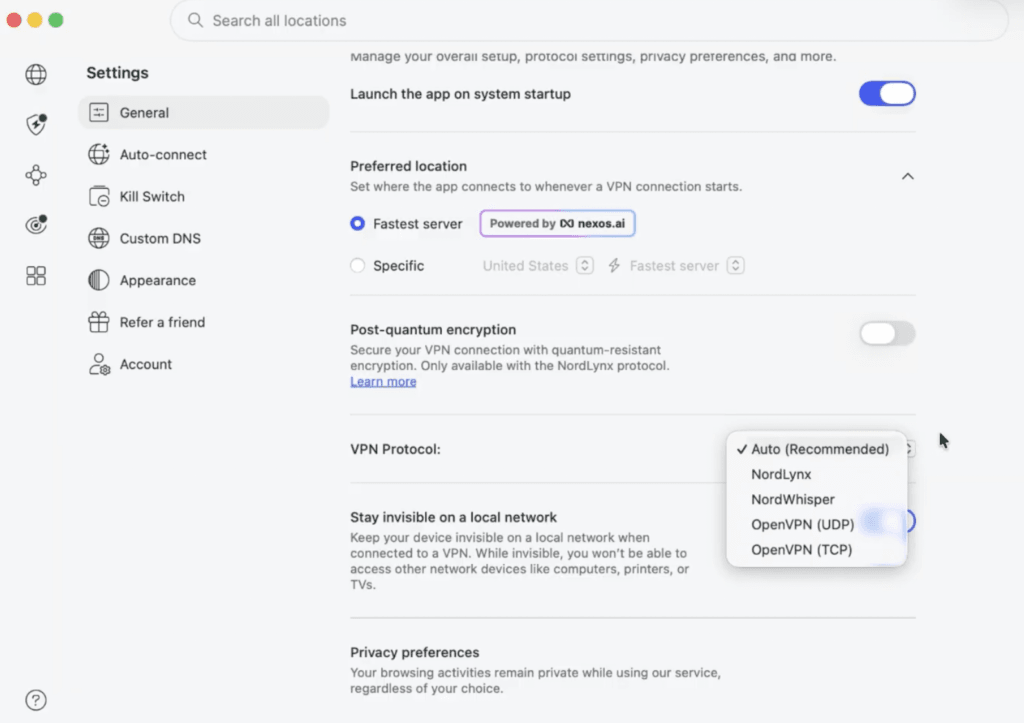This screenshot has height=723, width=1024.
Task: Open Account settings label
Action: 145,364
